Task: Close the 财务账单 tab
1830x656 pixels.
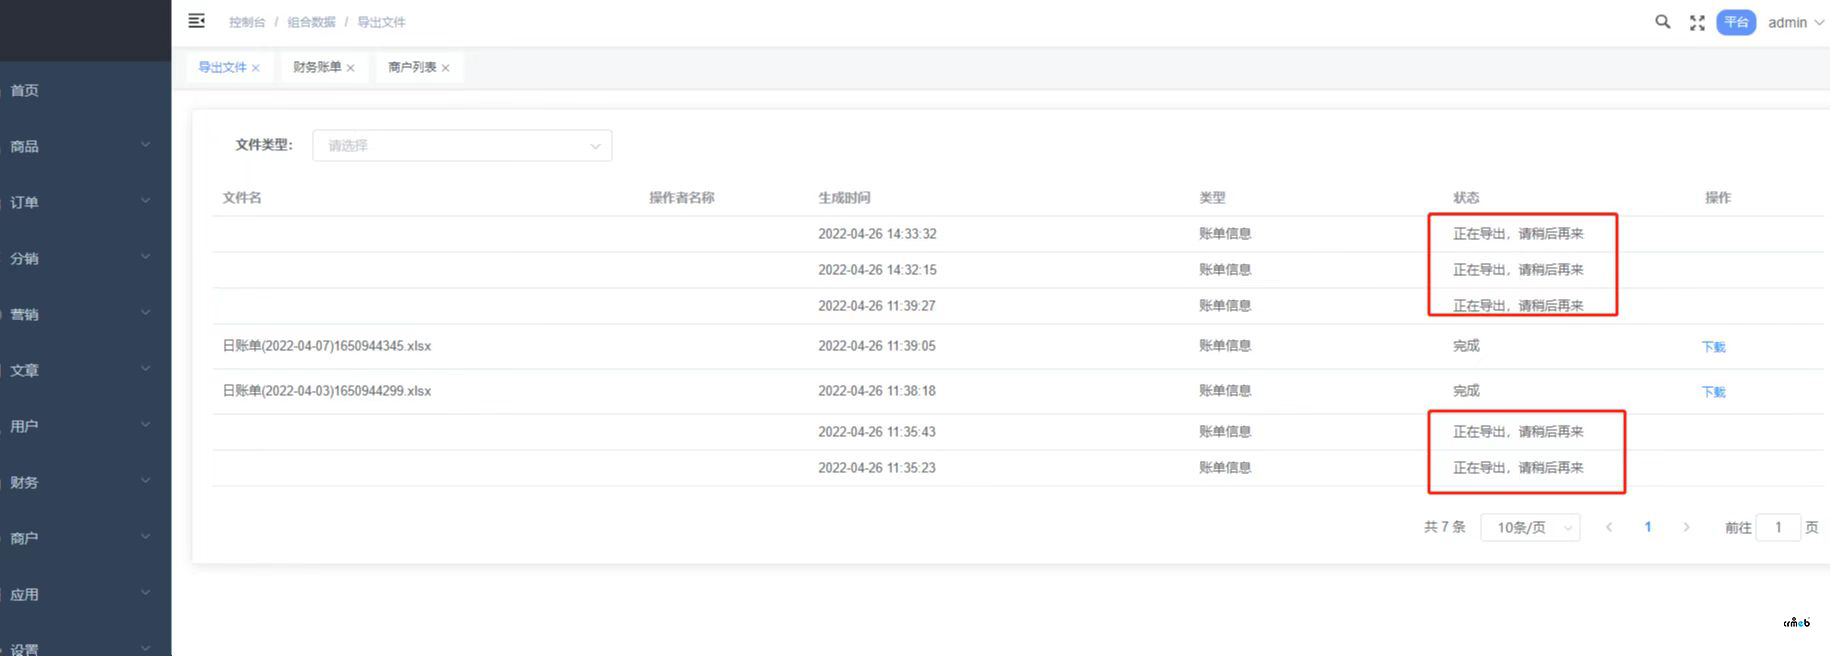Action: [351, 68]
